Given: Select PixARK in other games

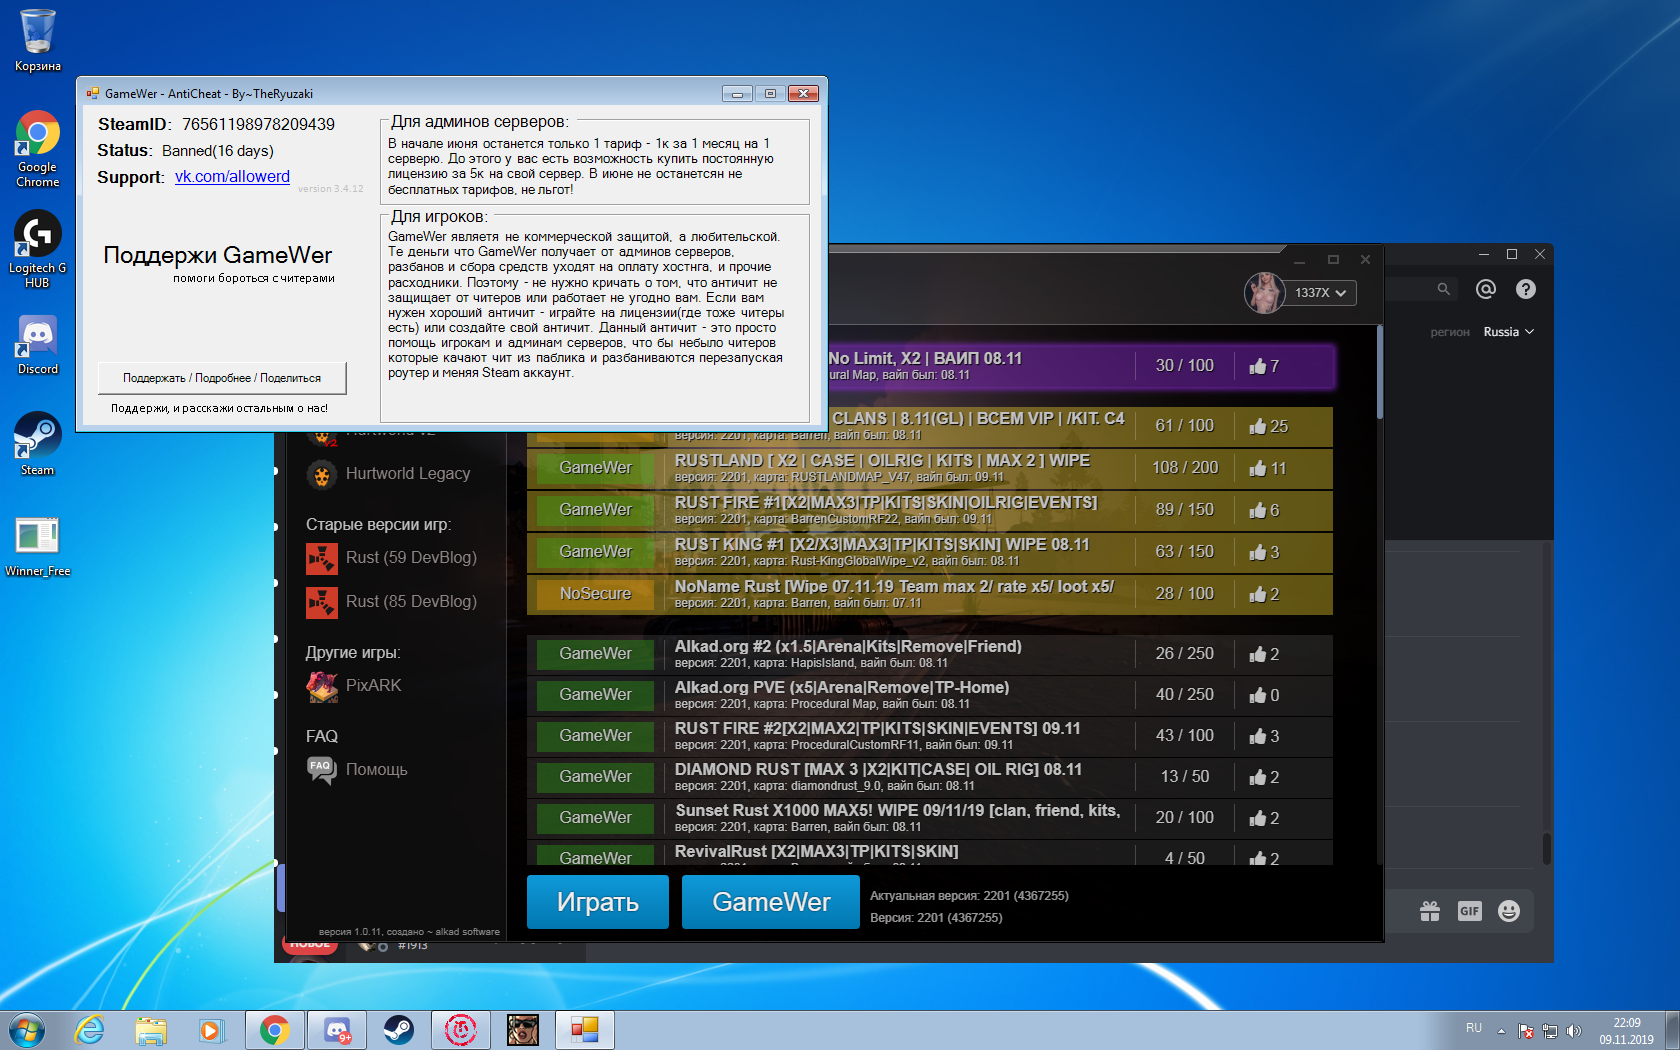Looking at the screenshot, I should tap(372, 686).
